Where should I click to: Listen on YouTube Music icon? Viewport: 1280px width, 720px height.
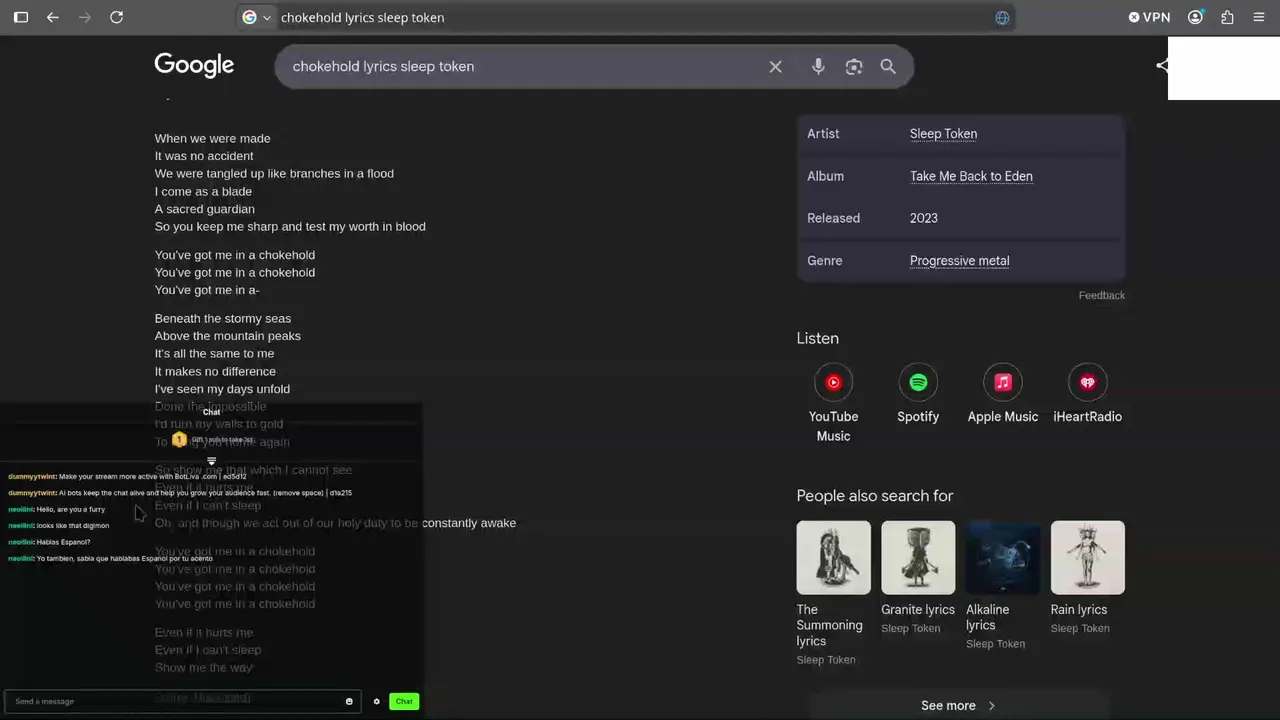(x=833, y=382)
